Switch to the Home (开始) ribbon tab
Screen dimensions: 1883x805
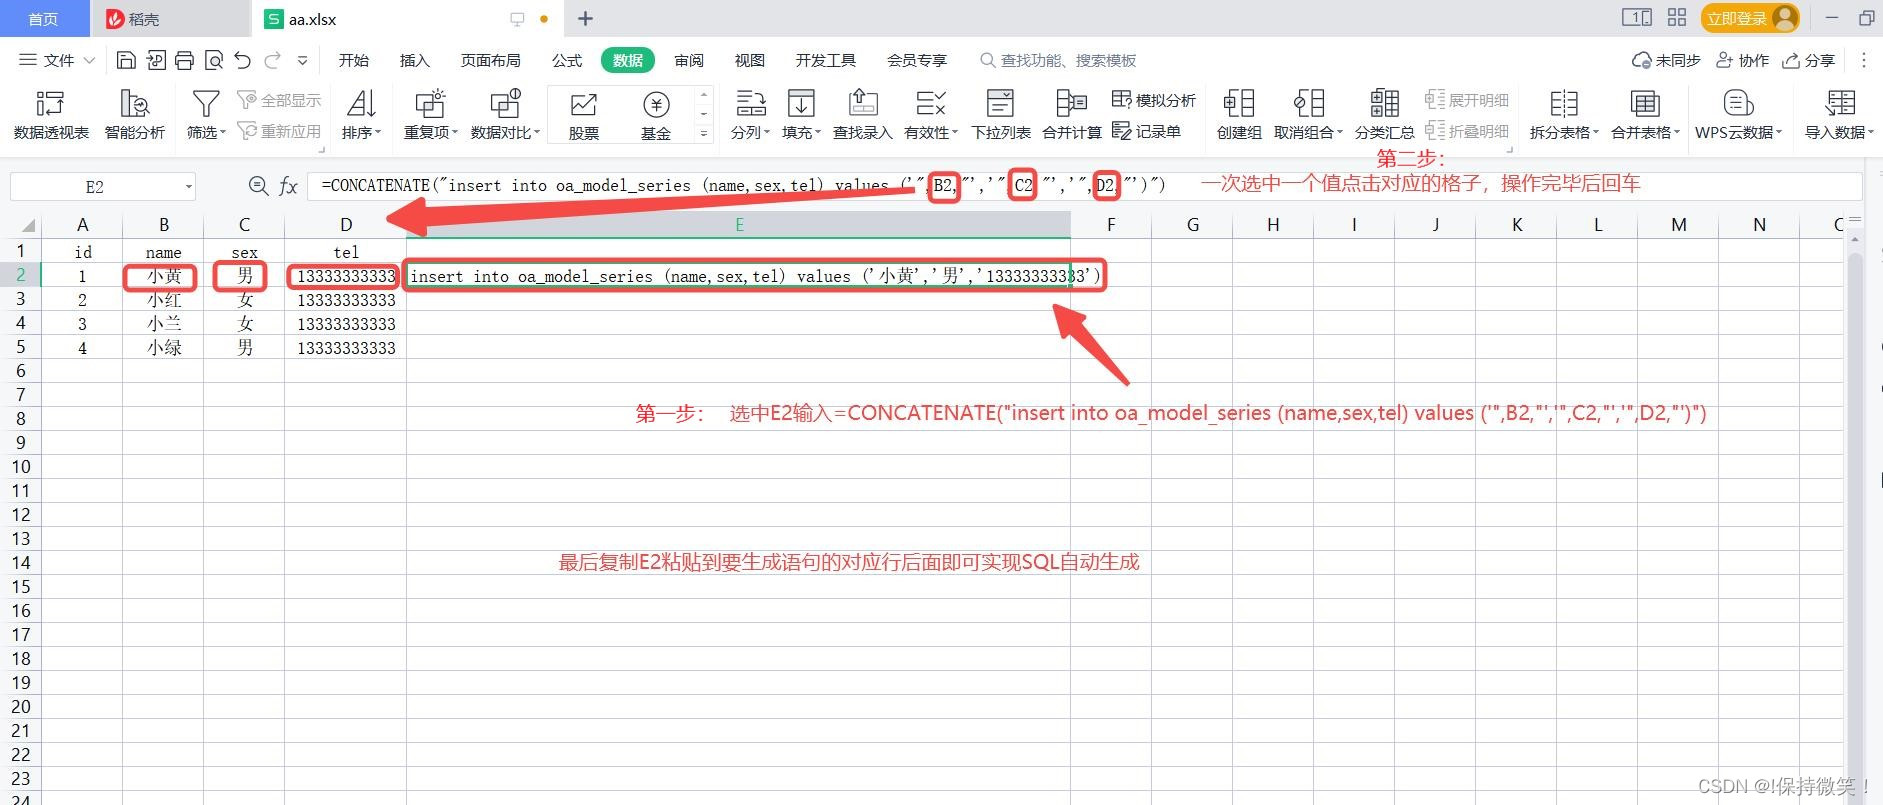(x=354, y=60)
